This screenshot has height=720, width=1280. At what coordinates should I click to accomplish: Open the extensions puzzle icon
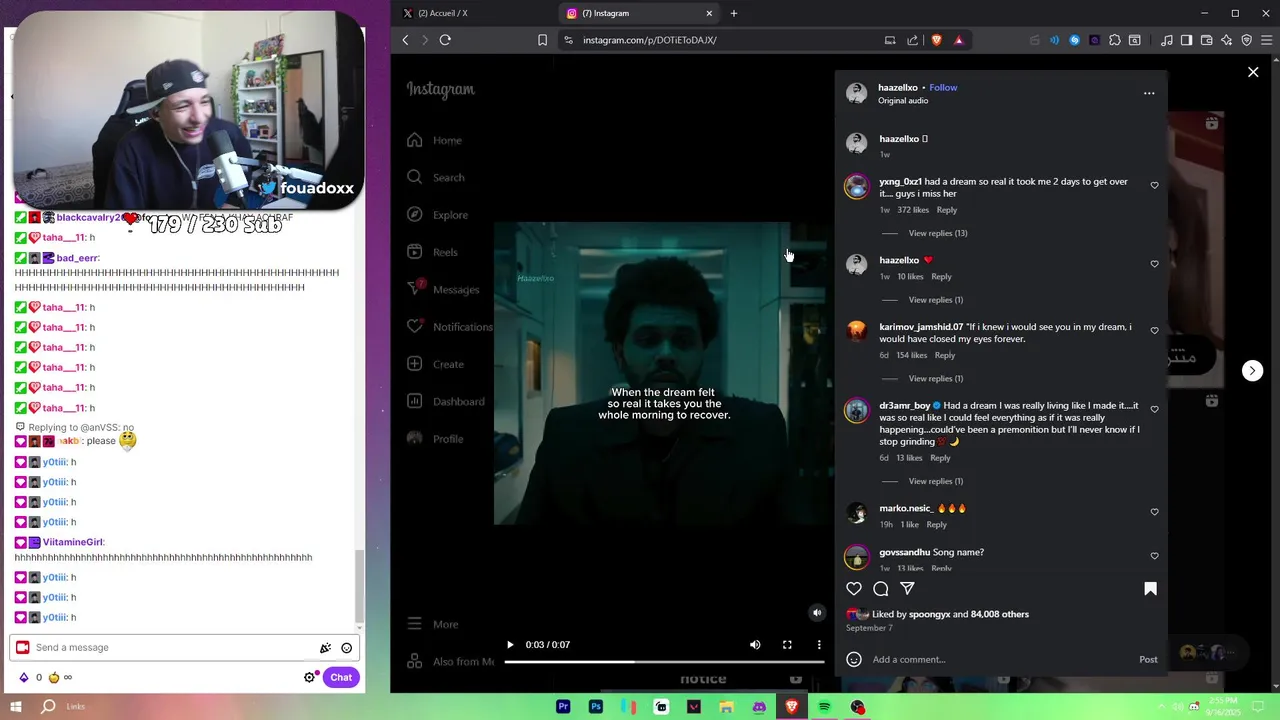pos(1115,40)
